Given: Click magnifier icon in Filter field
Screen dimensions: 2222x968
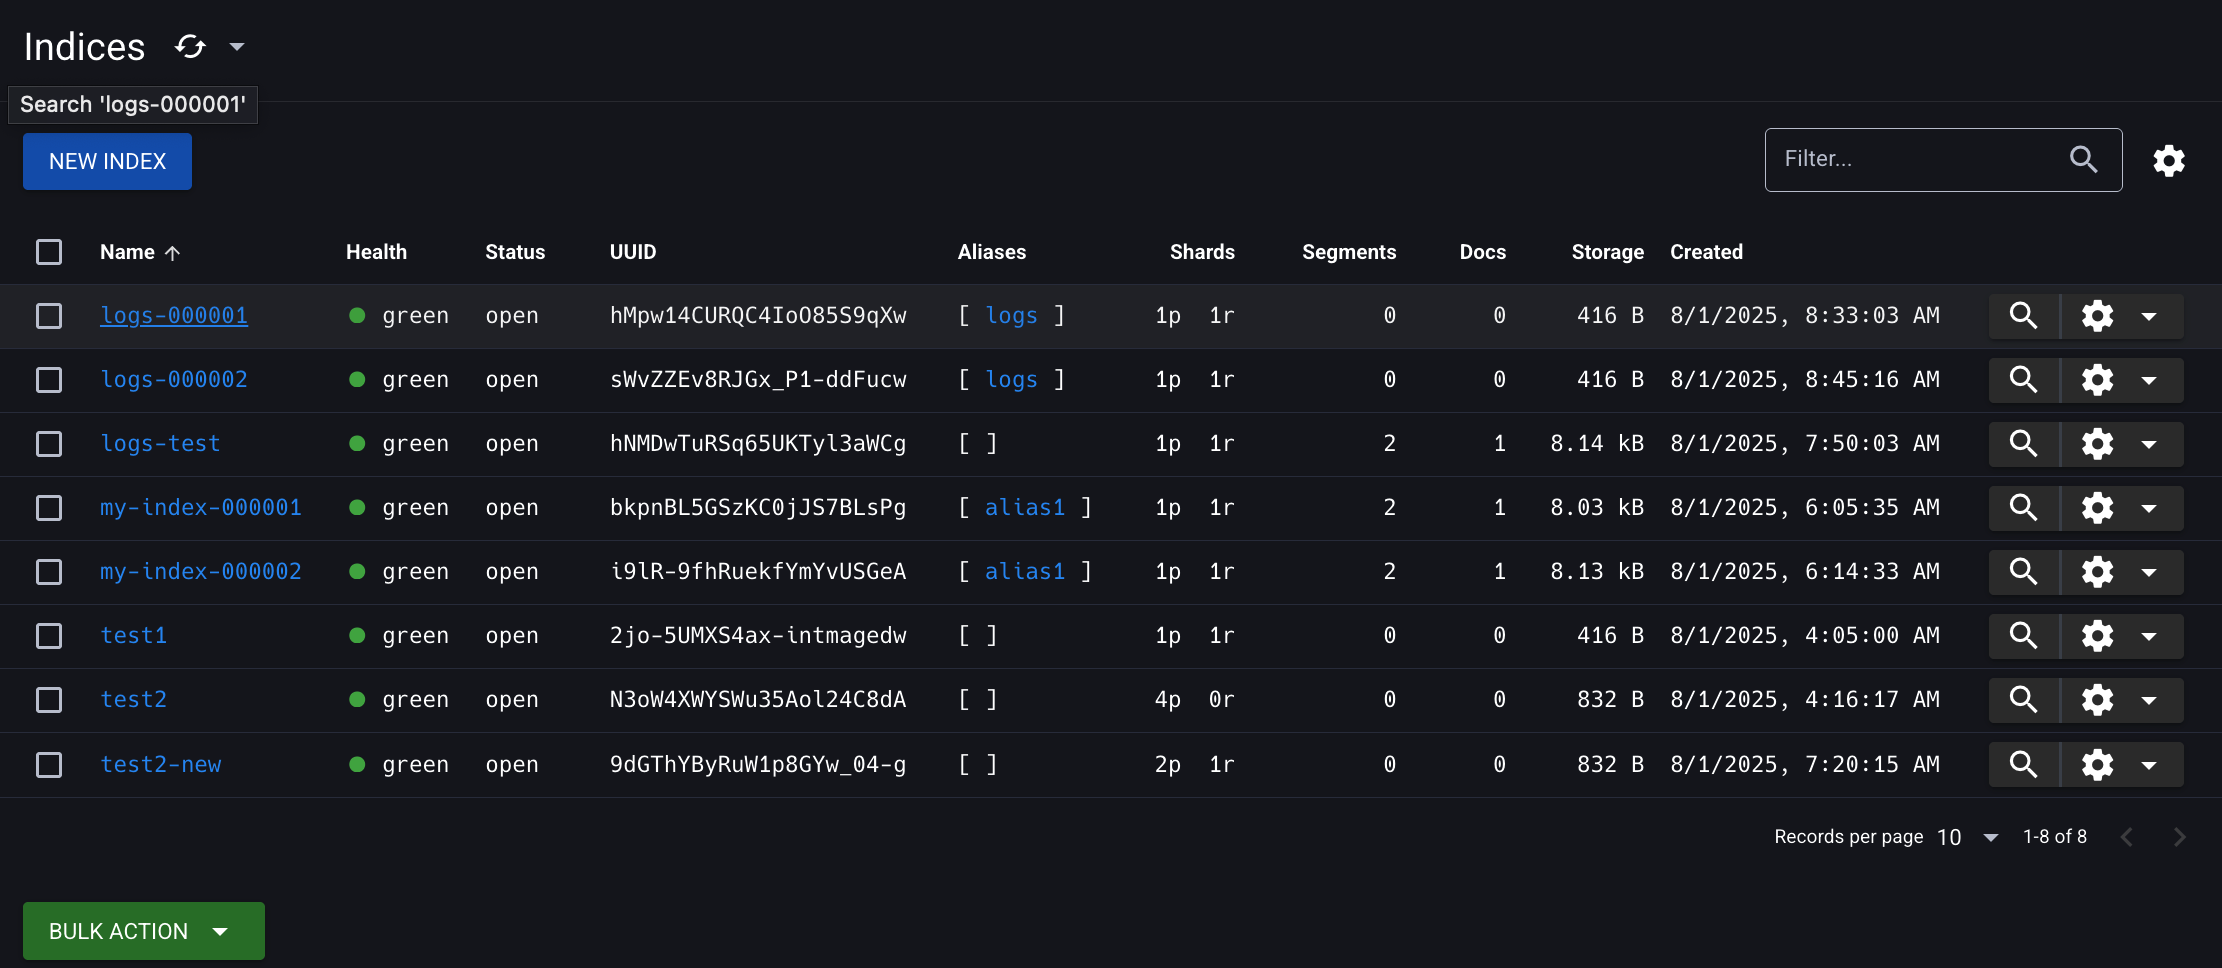Looking at the screenshot, I should [2083, 159].
